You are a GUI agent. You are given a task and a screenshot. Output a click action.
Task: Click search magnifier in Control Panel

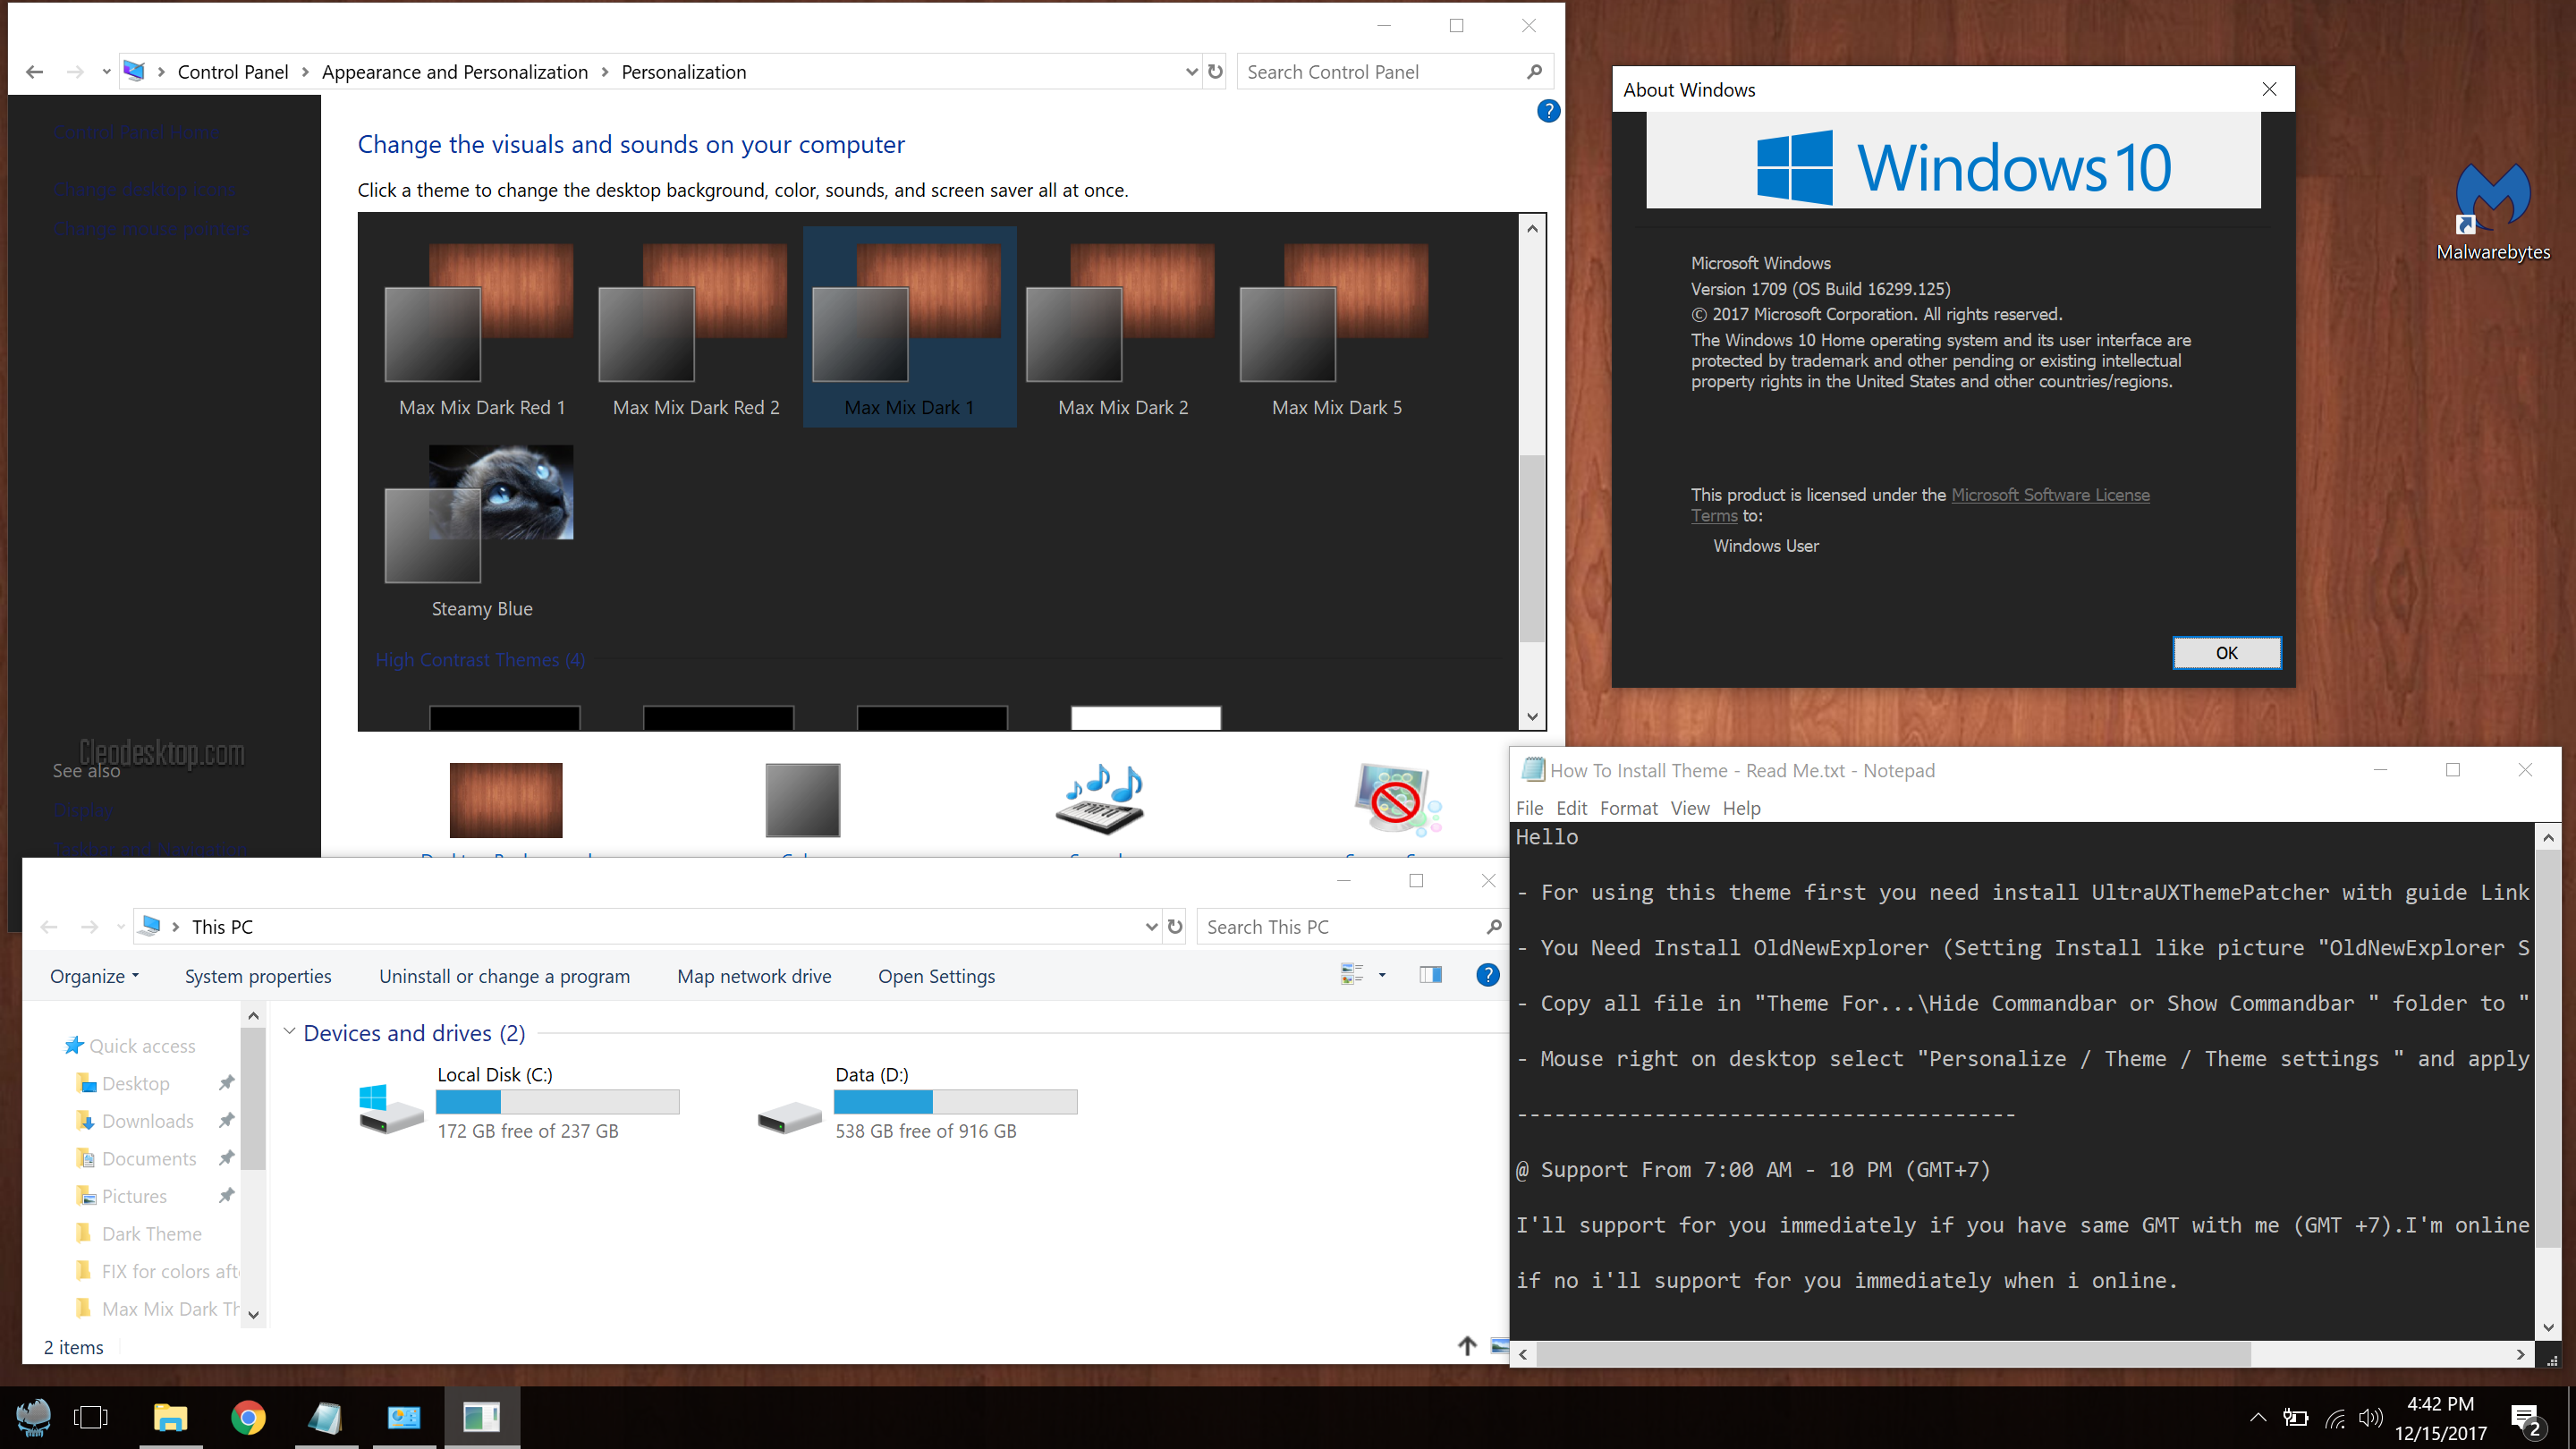[1534, 72]
